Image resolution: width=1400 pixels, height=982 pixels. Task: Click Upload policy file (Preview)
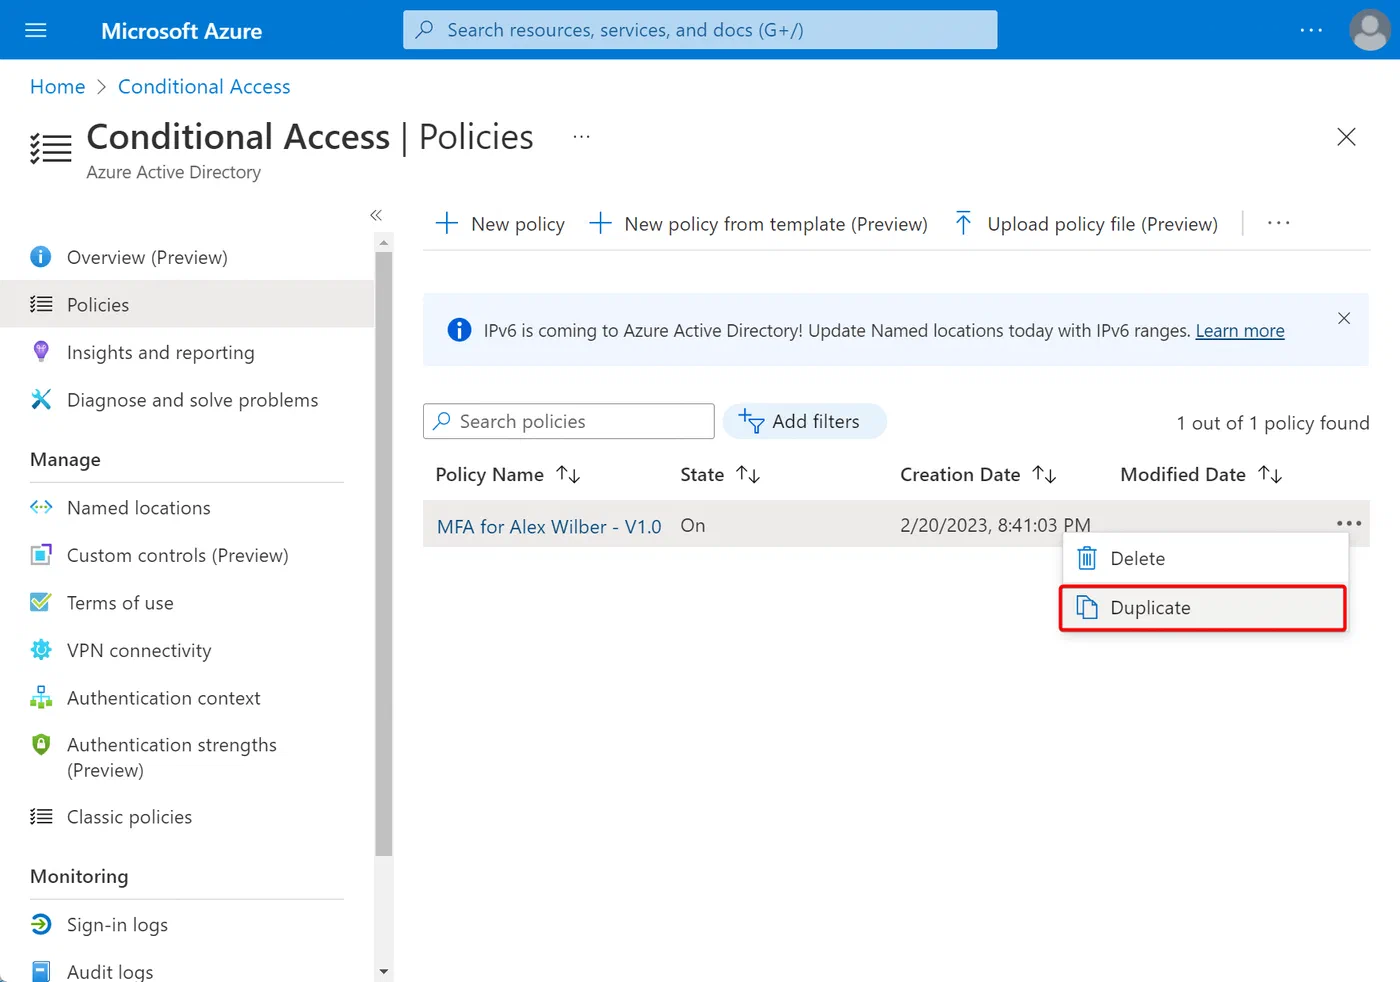pos(1086,224)
